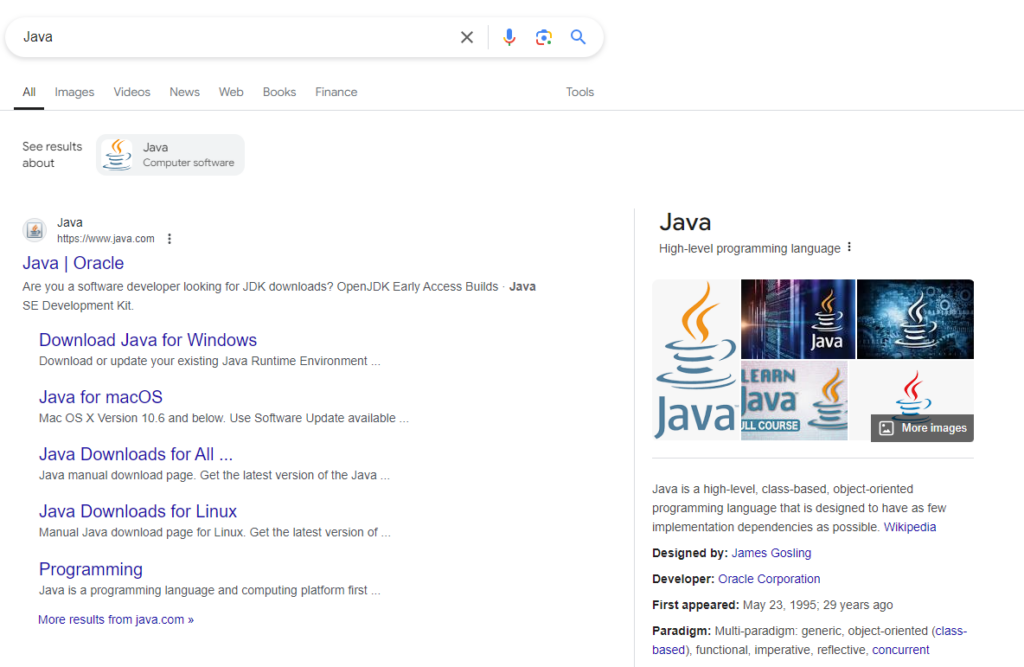Open Download Java for Windows link

148,340
